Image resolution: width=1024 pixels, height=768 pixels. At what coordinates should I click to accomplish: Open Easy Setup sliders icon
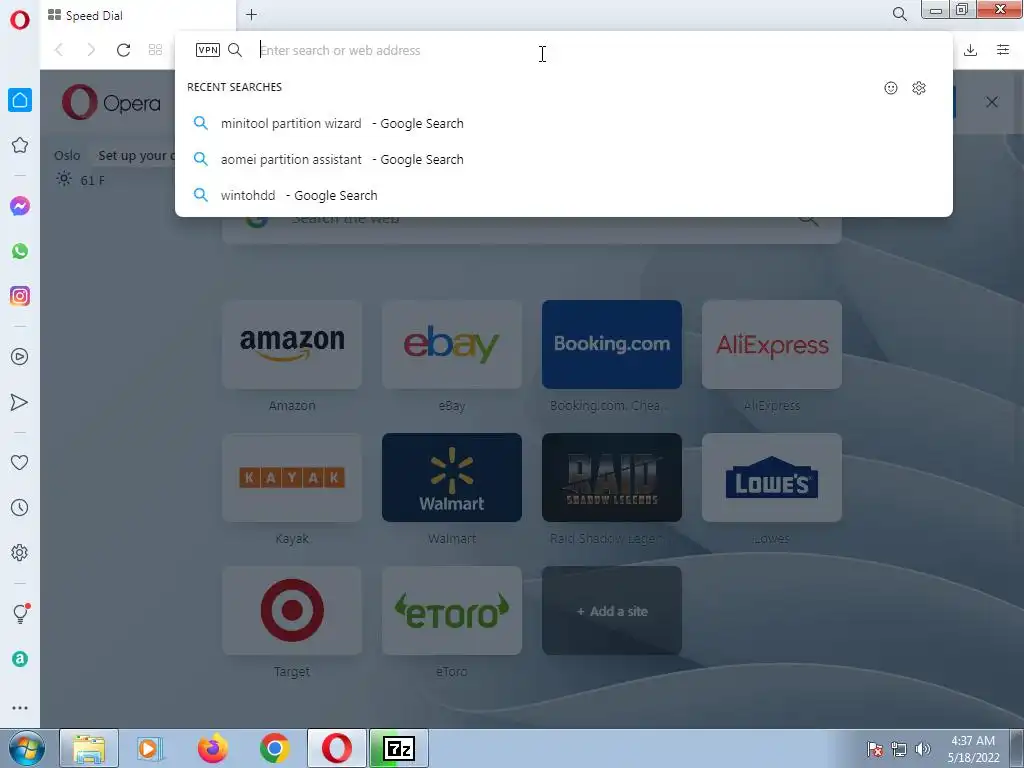pyautogui.click(x=1003, y=50)
